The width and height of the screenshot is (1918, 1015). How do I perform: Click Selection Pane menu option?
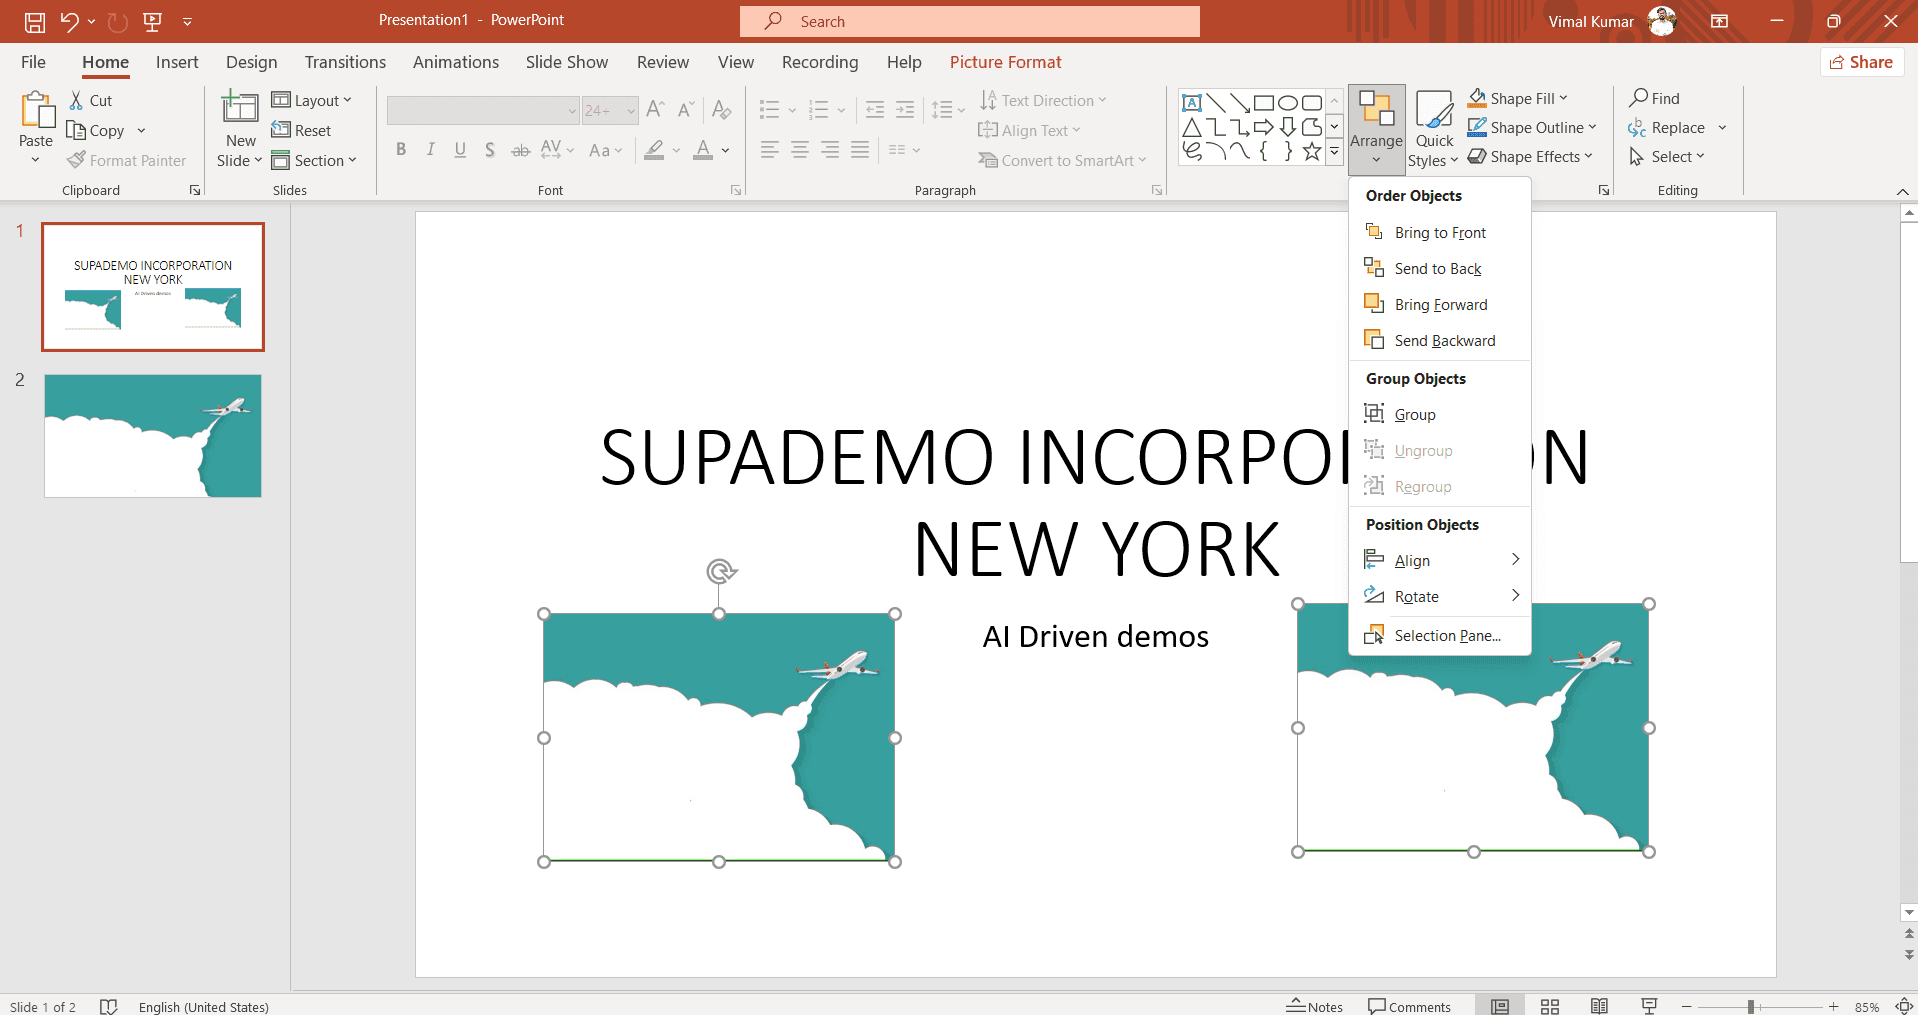(1446, 636)
